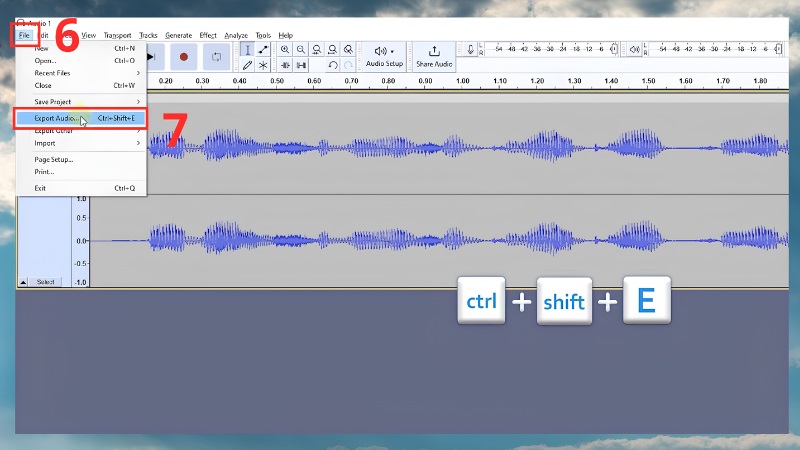The height and width of the screenshot is (450, 800).
Task: Click the 1.50 mark on the timeline ruler
Action: [648, 81]
